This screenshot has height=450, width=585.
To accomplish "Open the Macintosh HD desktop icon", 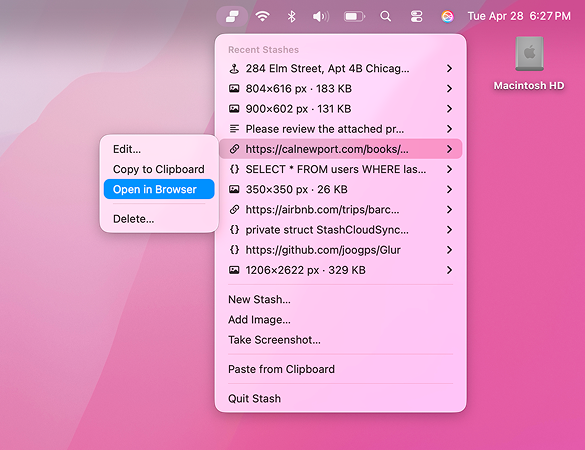I will coord(529,63).
